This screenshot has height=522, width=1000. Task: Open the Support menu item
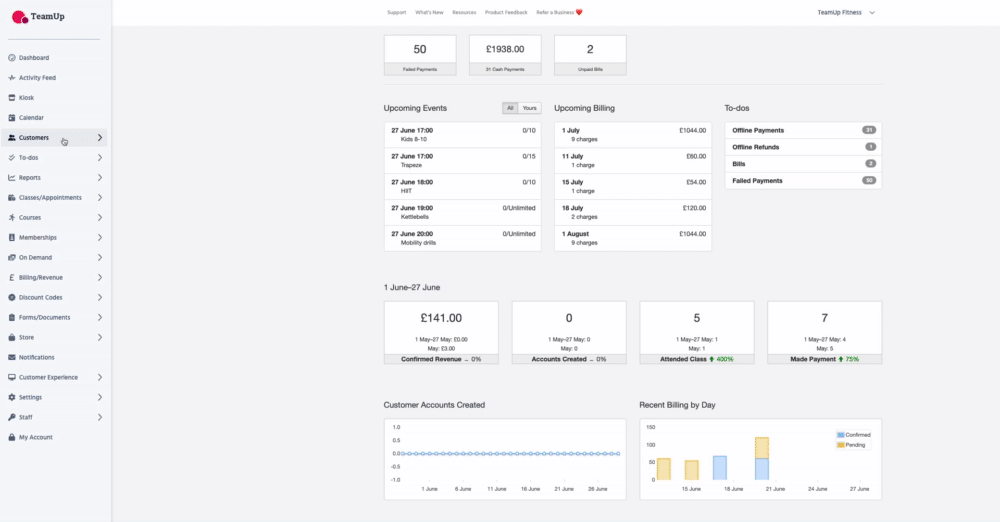397,13
